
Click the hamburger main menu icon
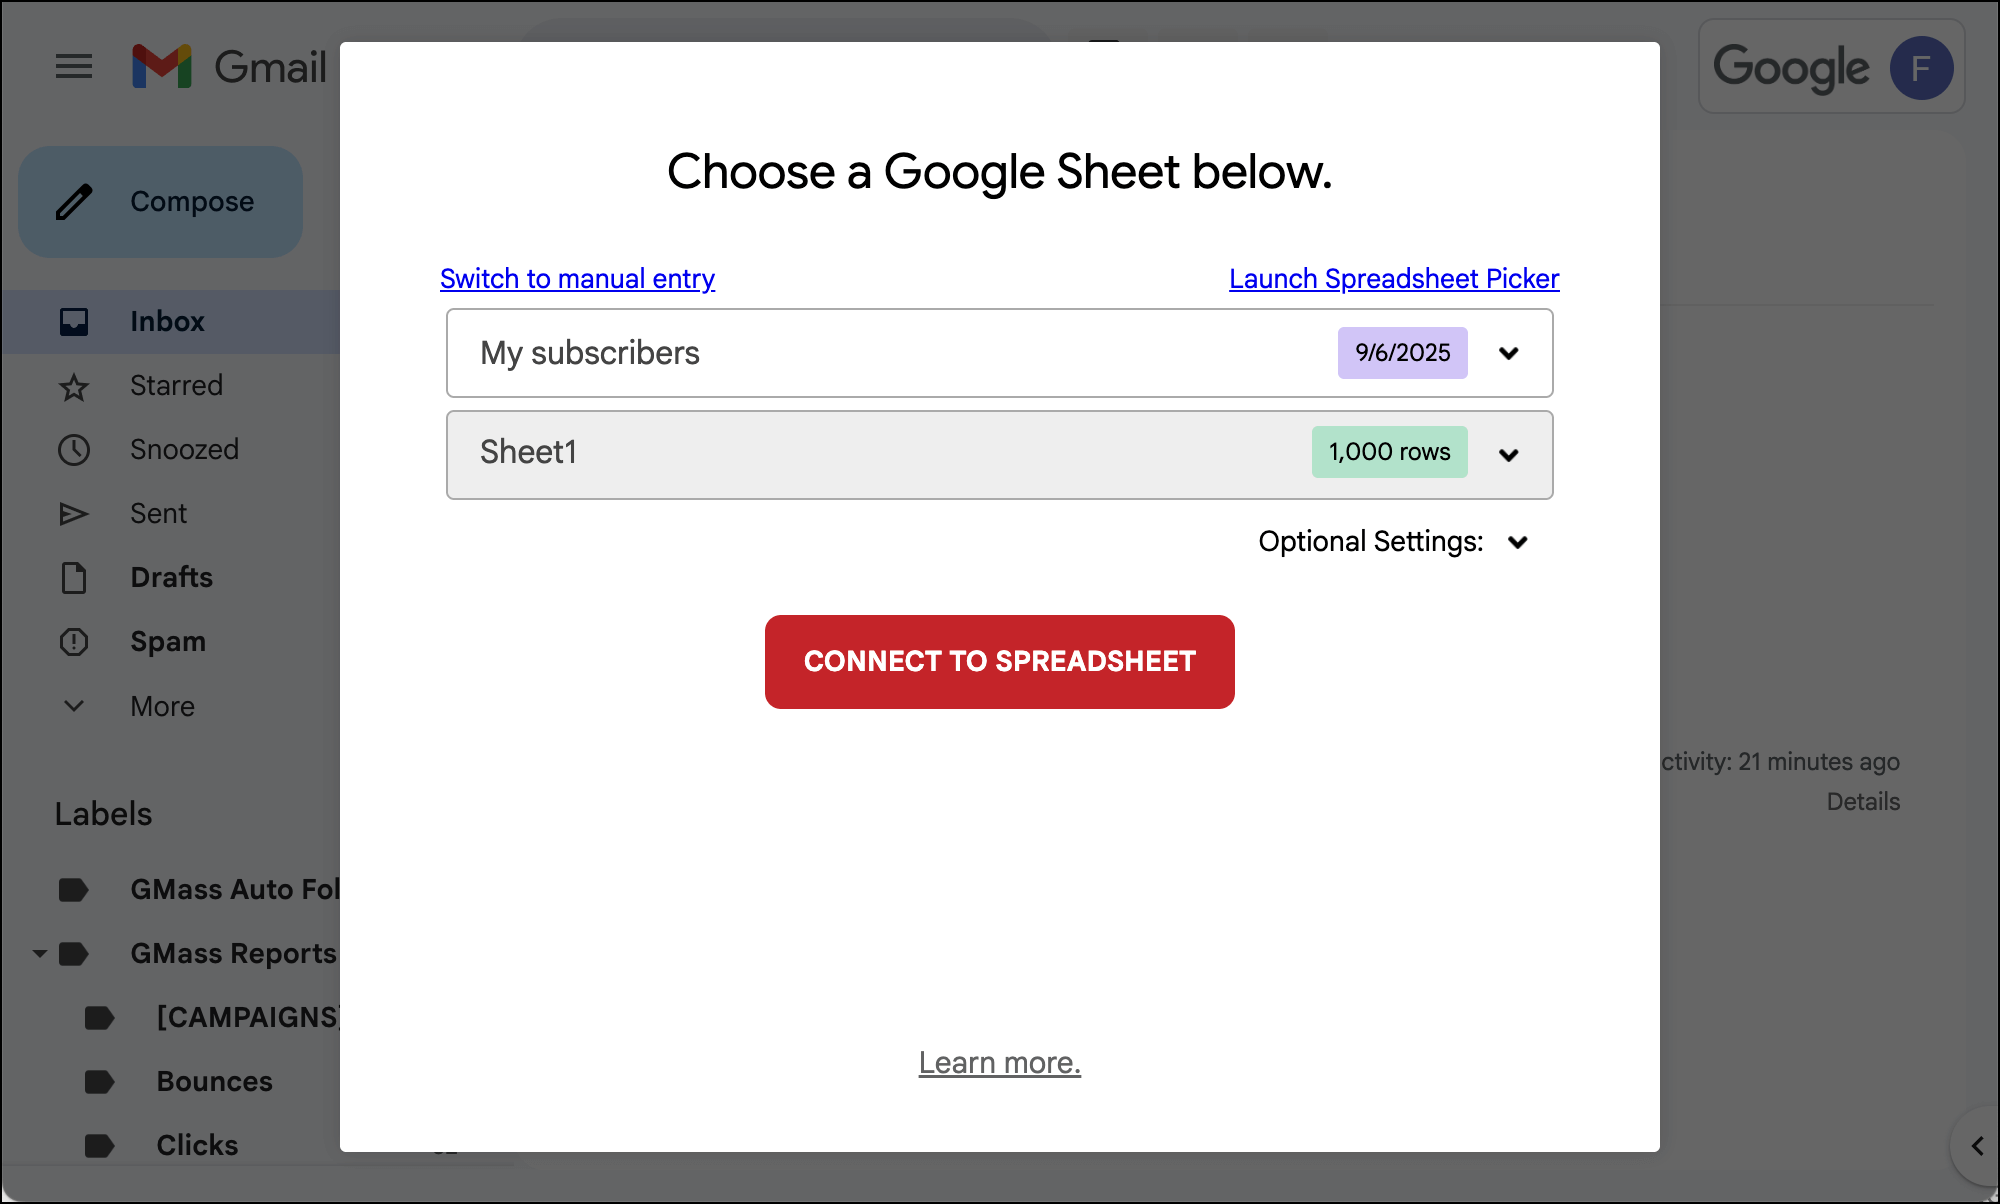pyautogui.click(x=74, y=67)
